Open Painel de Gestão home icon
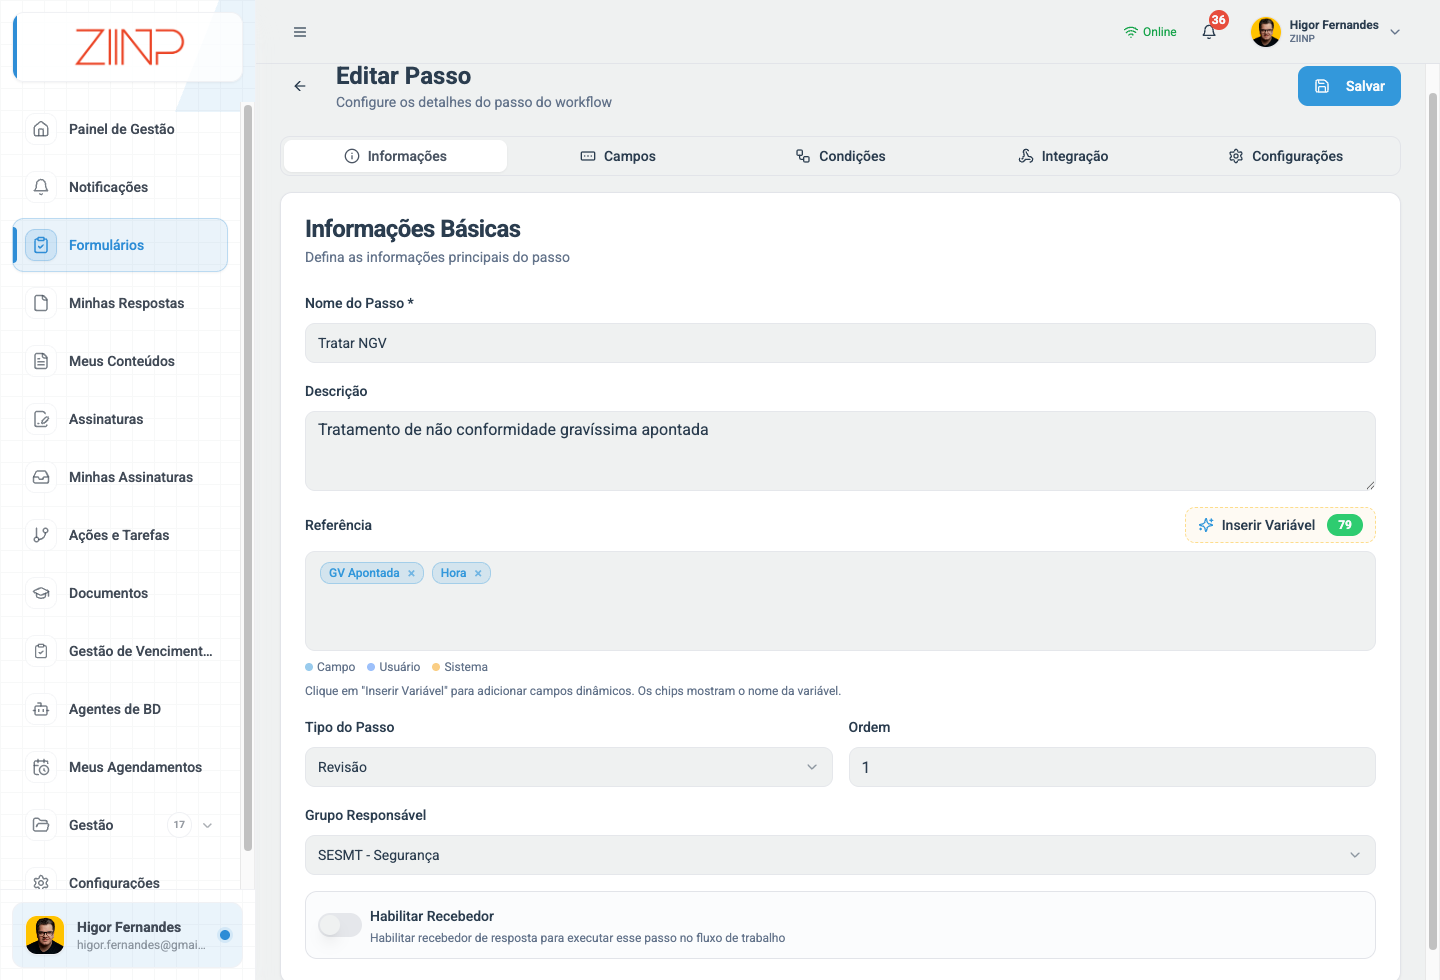Viewport: 1440px width, 980px height. pyautogui.click(x=41, y=129)
